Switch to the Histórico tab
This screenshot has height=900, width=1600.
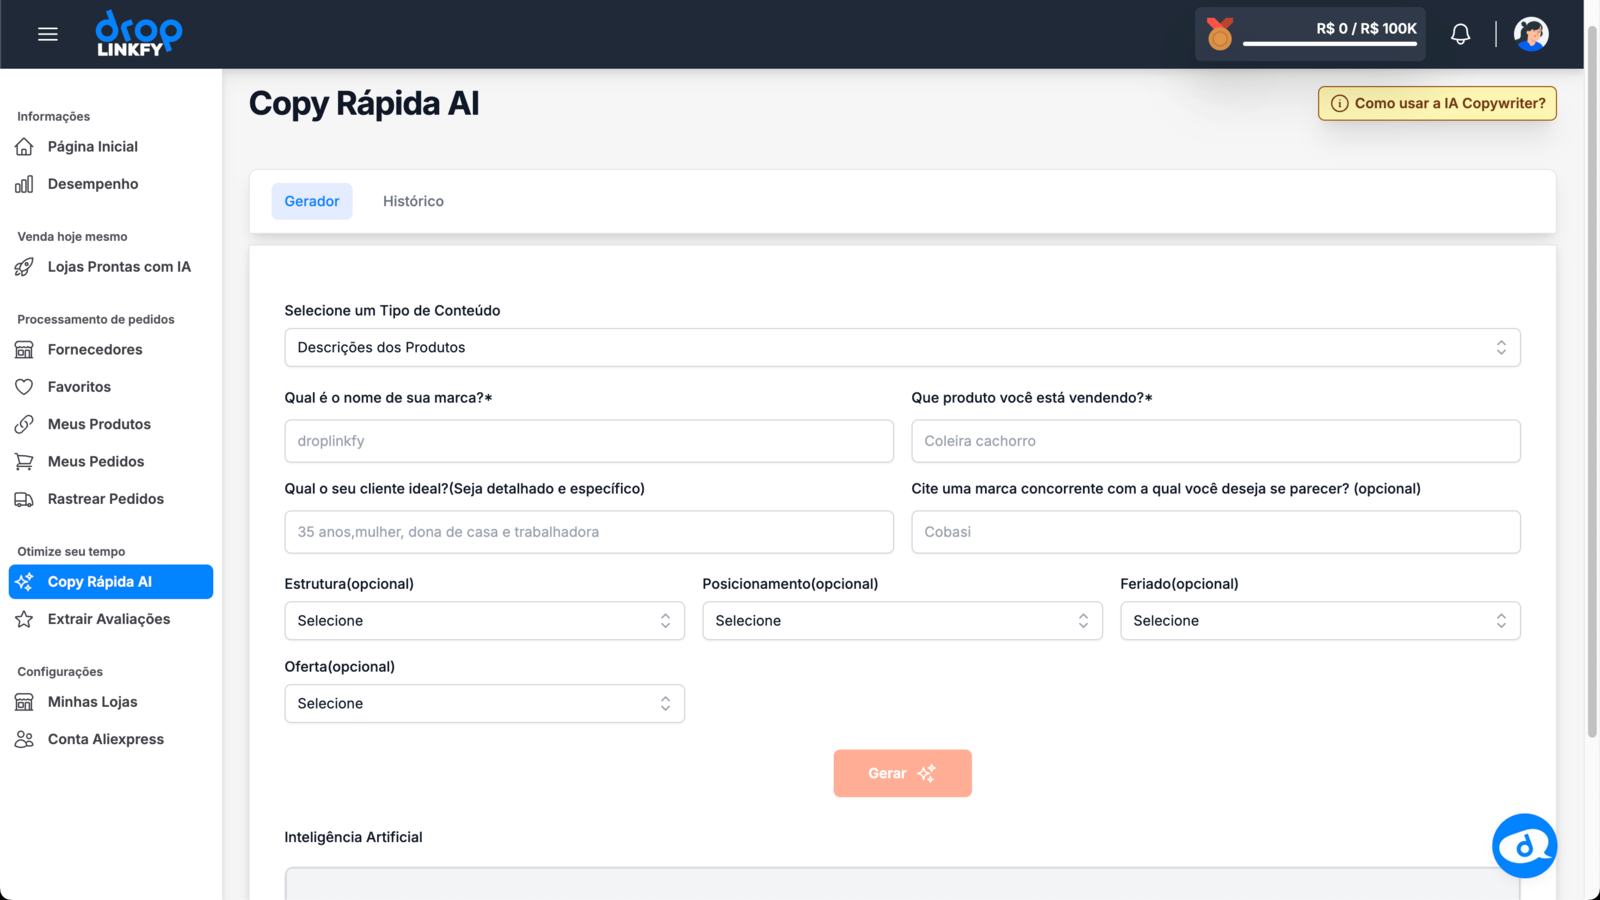[x=413, y=201]
